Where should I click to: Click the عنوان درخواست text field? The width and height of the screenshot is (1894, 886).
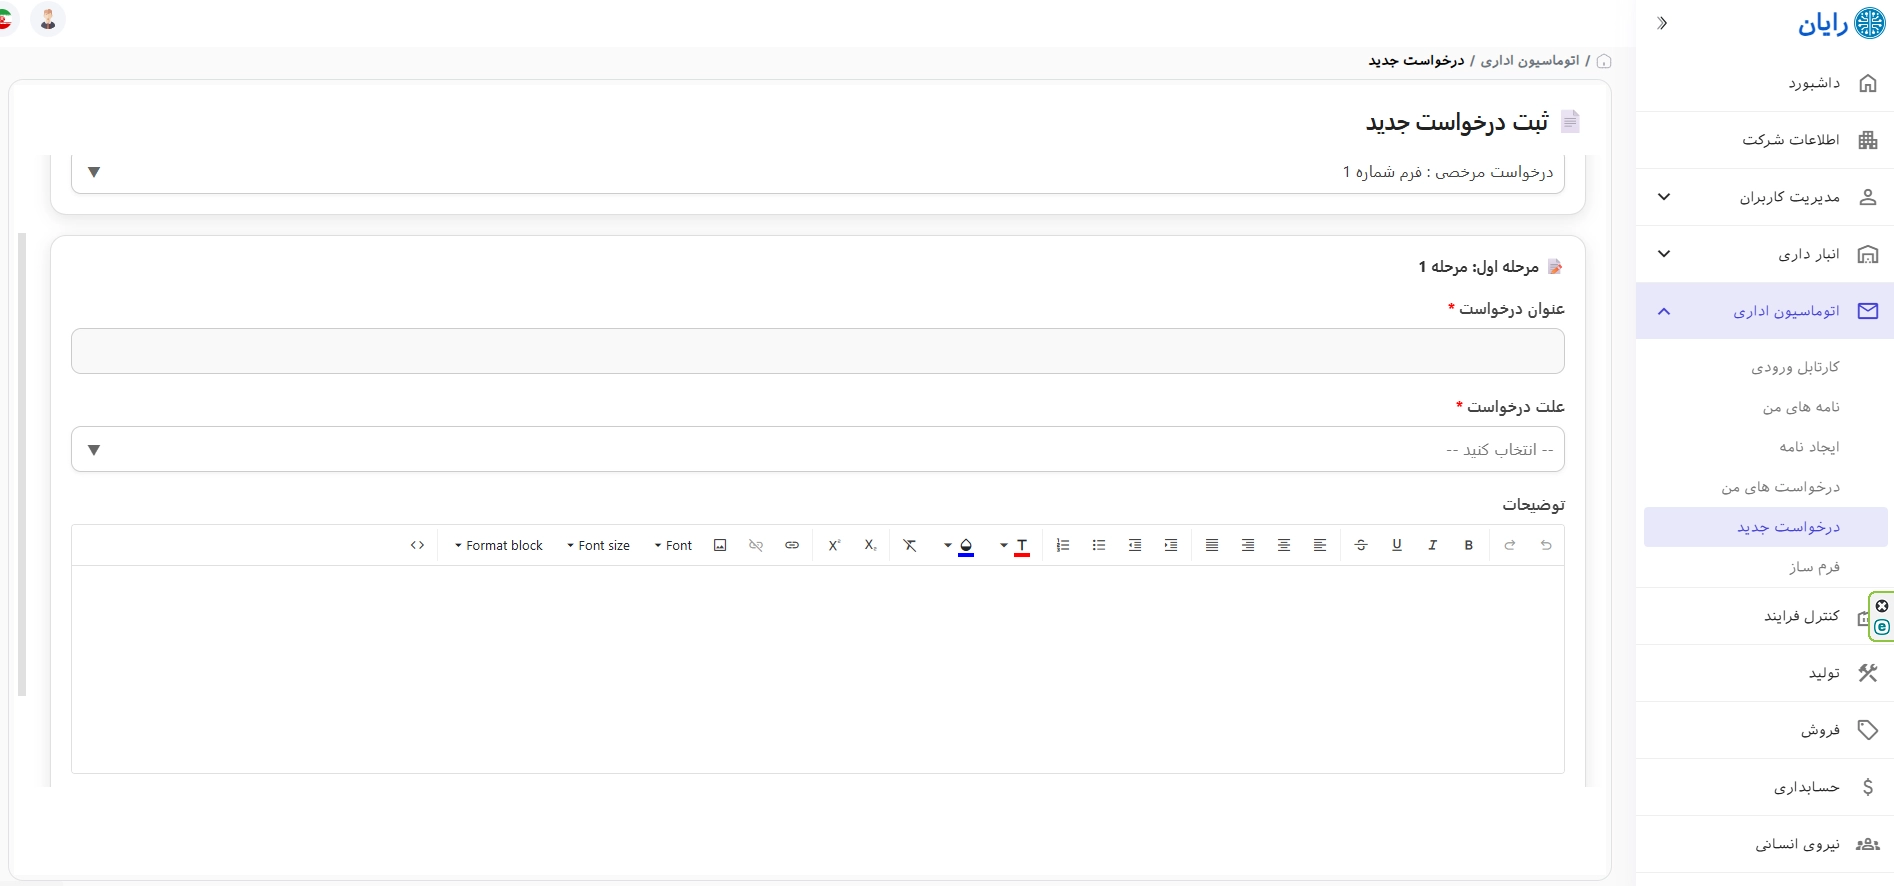coord(818,351)
